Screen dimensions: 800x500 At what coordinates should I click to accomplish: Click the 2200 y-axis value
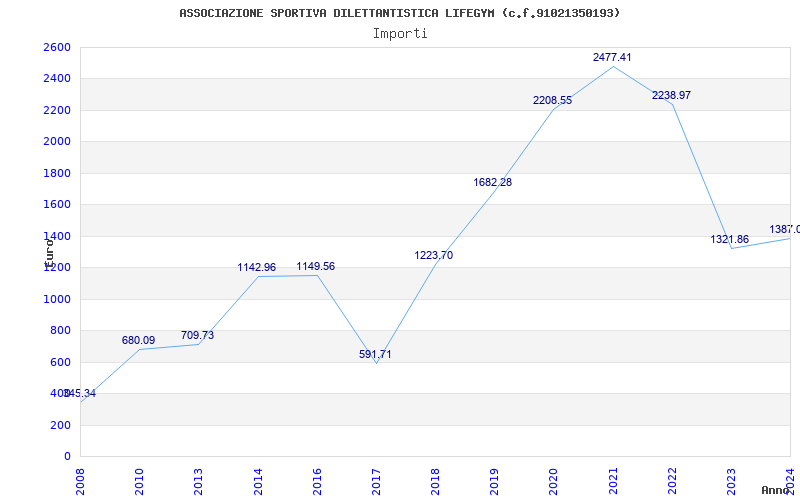pos(57,110)
